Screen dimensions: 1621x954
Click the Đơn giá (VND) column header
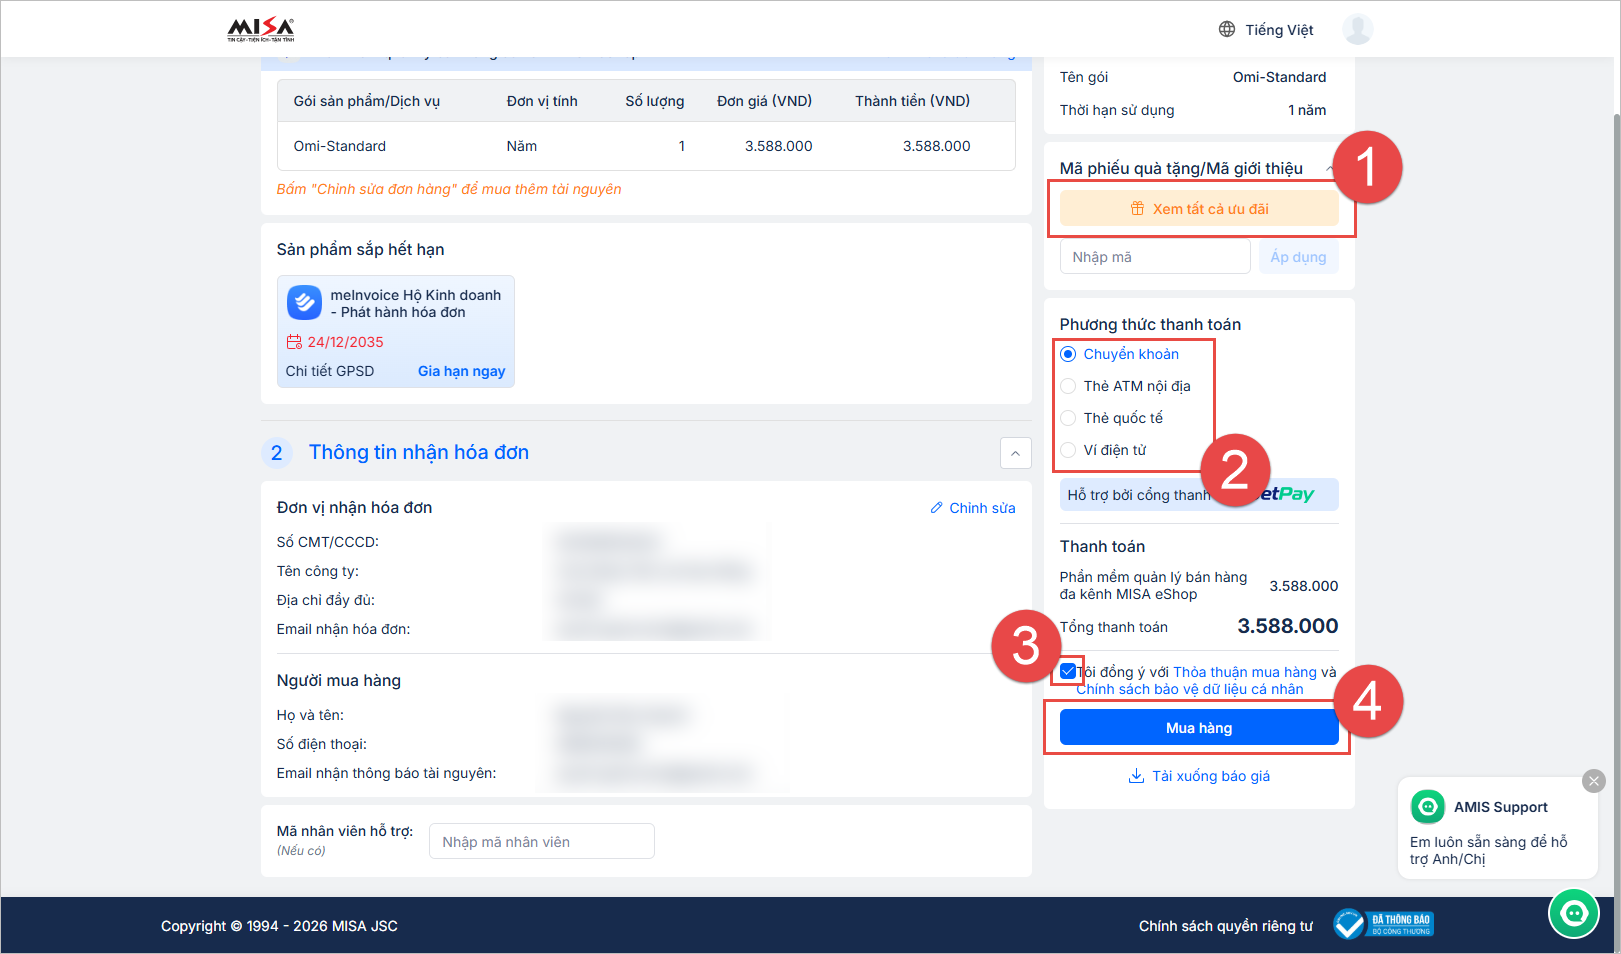[764, 101]
